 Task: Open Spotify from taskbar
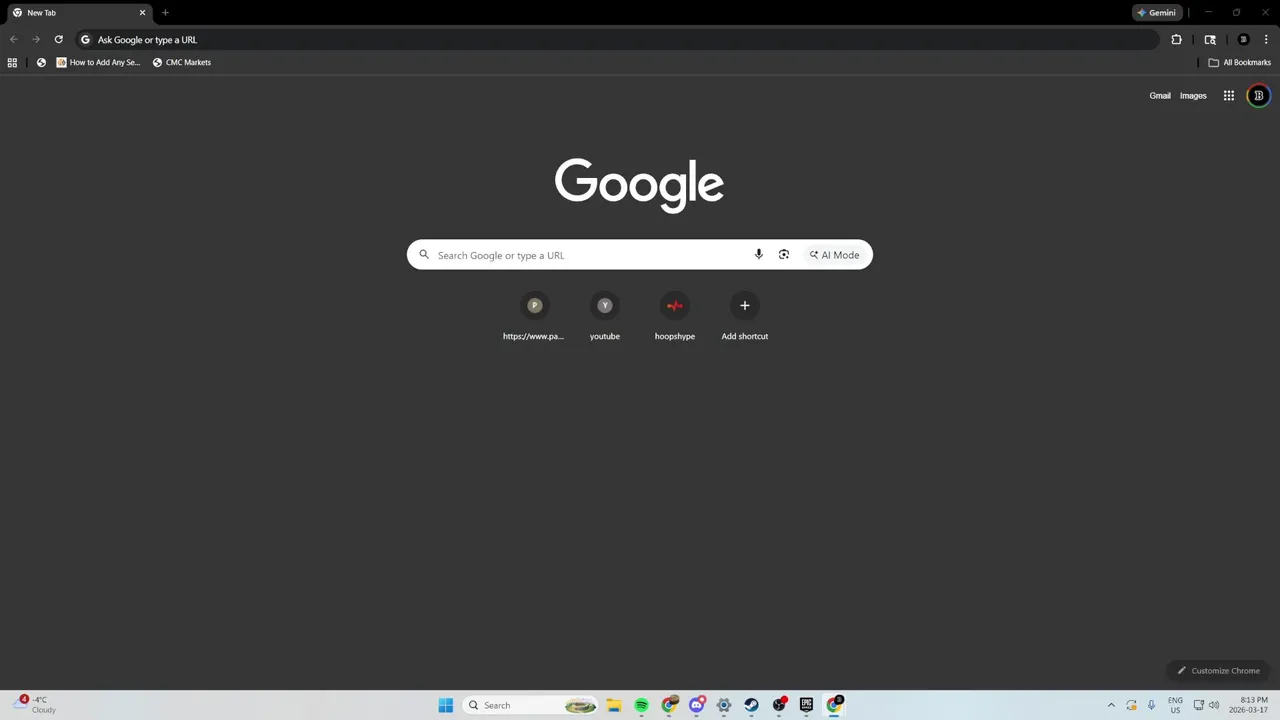(x=641, y=705)
